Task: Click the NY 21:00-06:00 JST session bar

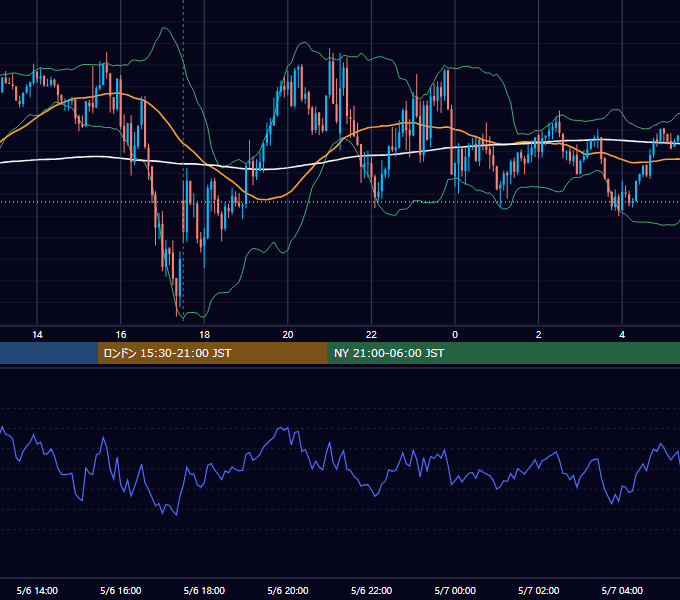Action: (x=503, y=353)
